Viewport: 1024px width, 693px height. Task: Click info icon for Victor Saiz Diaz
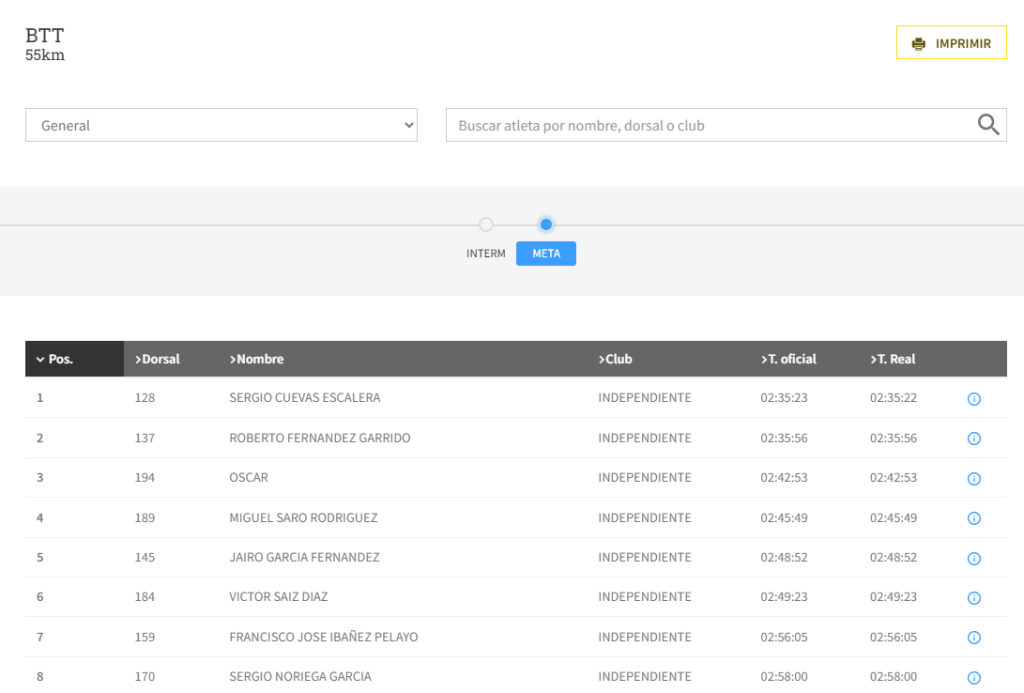[974, 598]
